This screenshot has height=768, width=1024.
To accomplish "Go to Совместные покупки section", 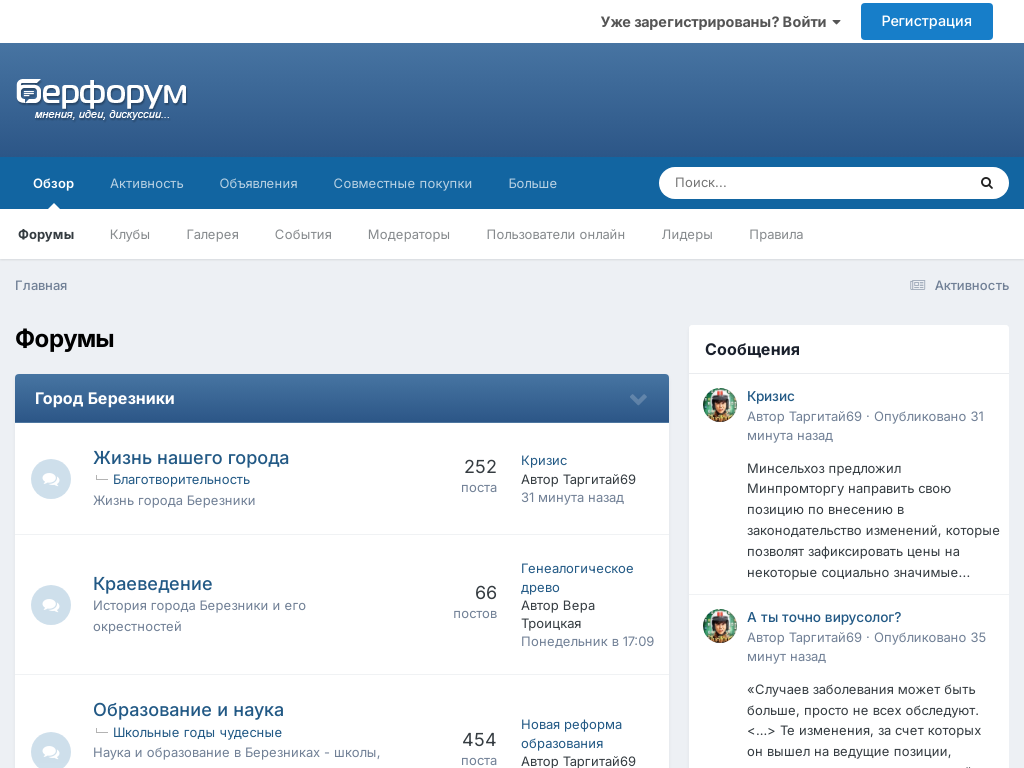I will tap(403, 183).
